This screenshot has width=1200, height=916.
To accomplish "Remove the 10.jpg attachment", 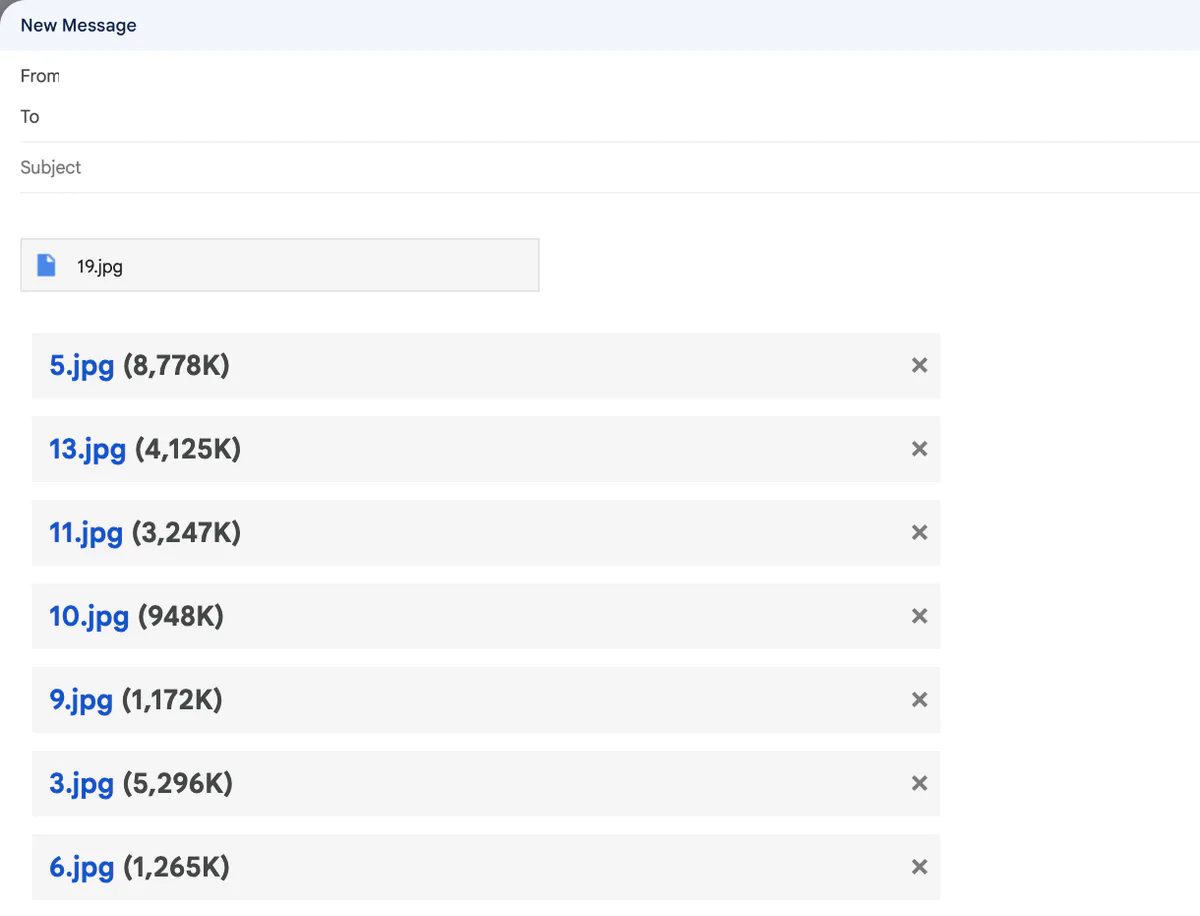I will [919, 617].
